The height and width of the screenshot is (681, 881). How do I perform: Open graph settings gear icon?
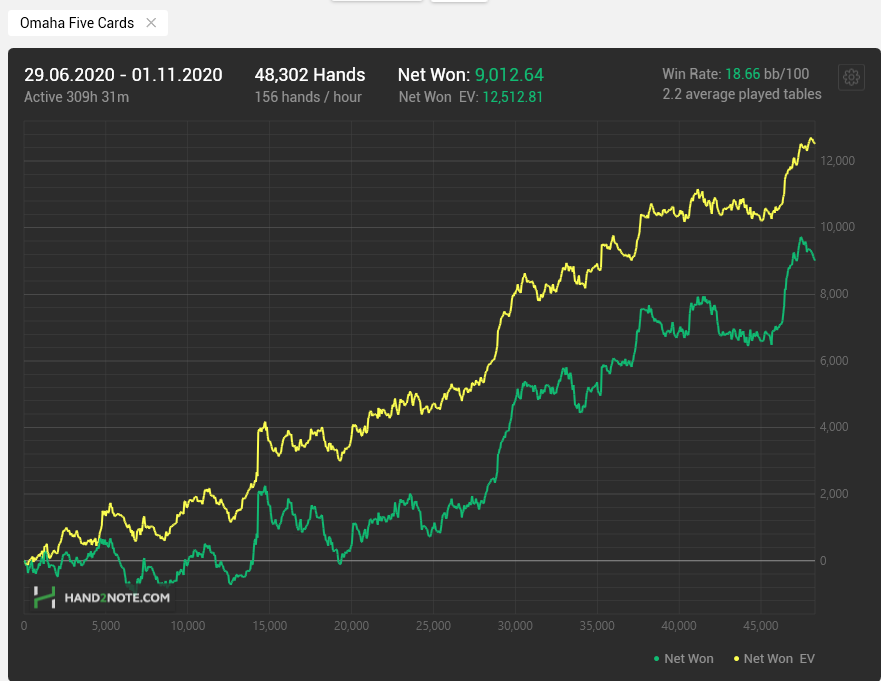(851, 78)
